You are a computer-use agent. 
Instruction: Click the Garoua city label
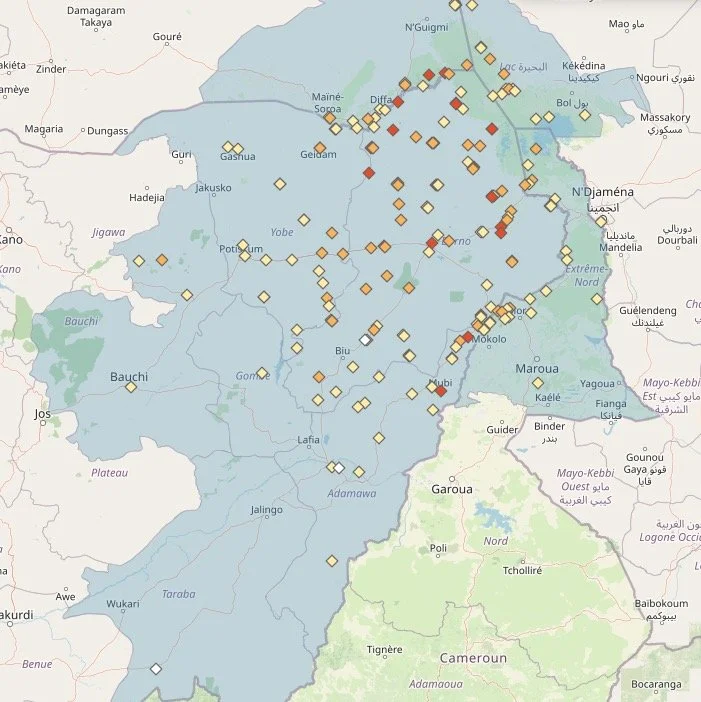(x=452, y=489)
